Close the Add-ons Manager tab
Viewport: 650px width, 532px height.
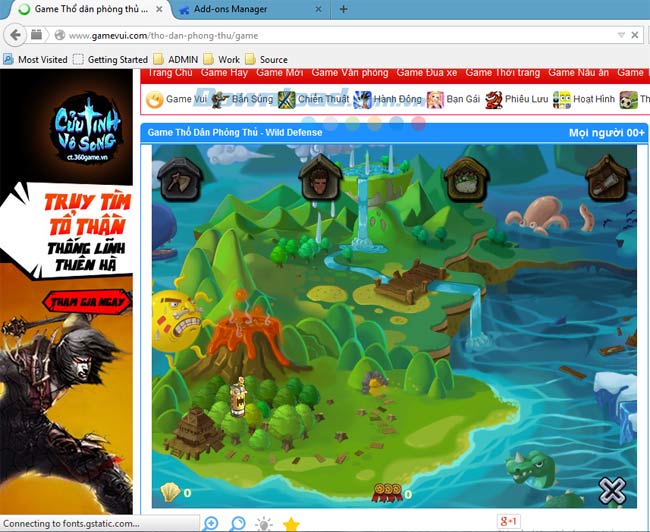[318, 9]
